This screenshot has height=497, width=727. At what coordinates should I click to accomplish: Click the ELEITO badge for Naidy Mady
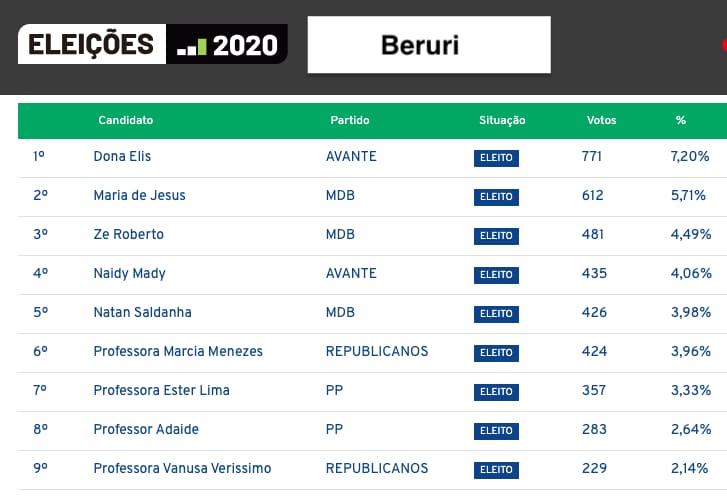tap(496, 274)
